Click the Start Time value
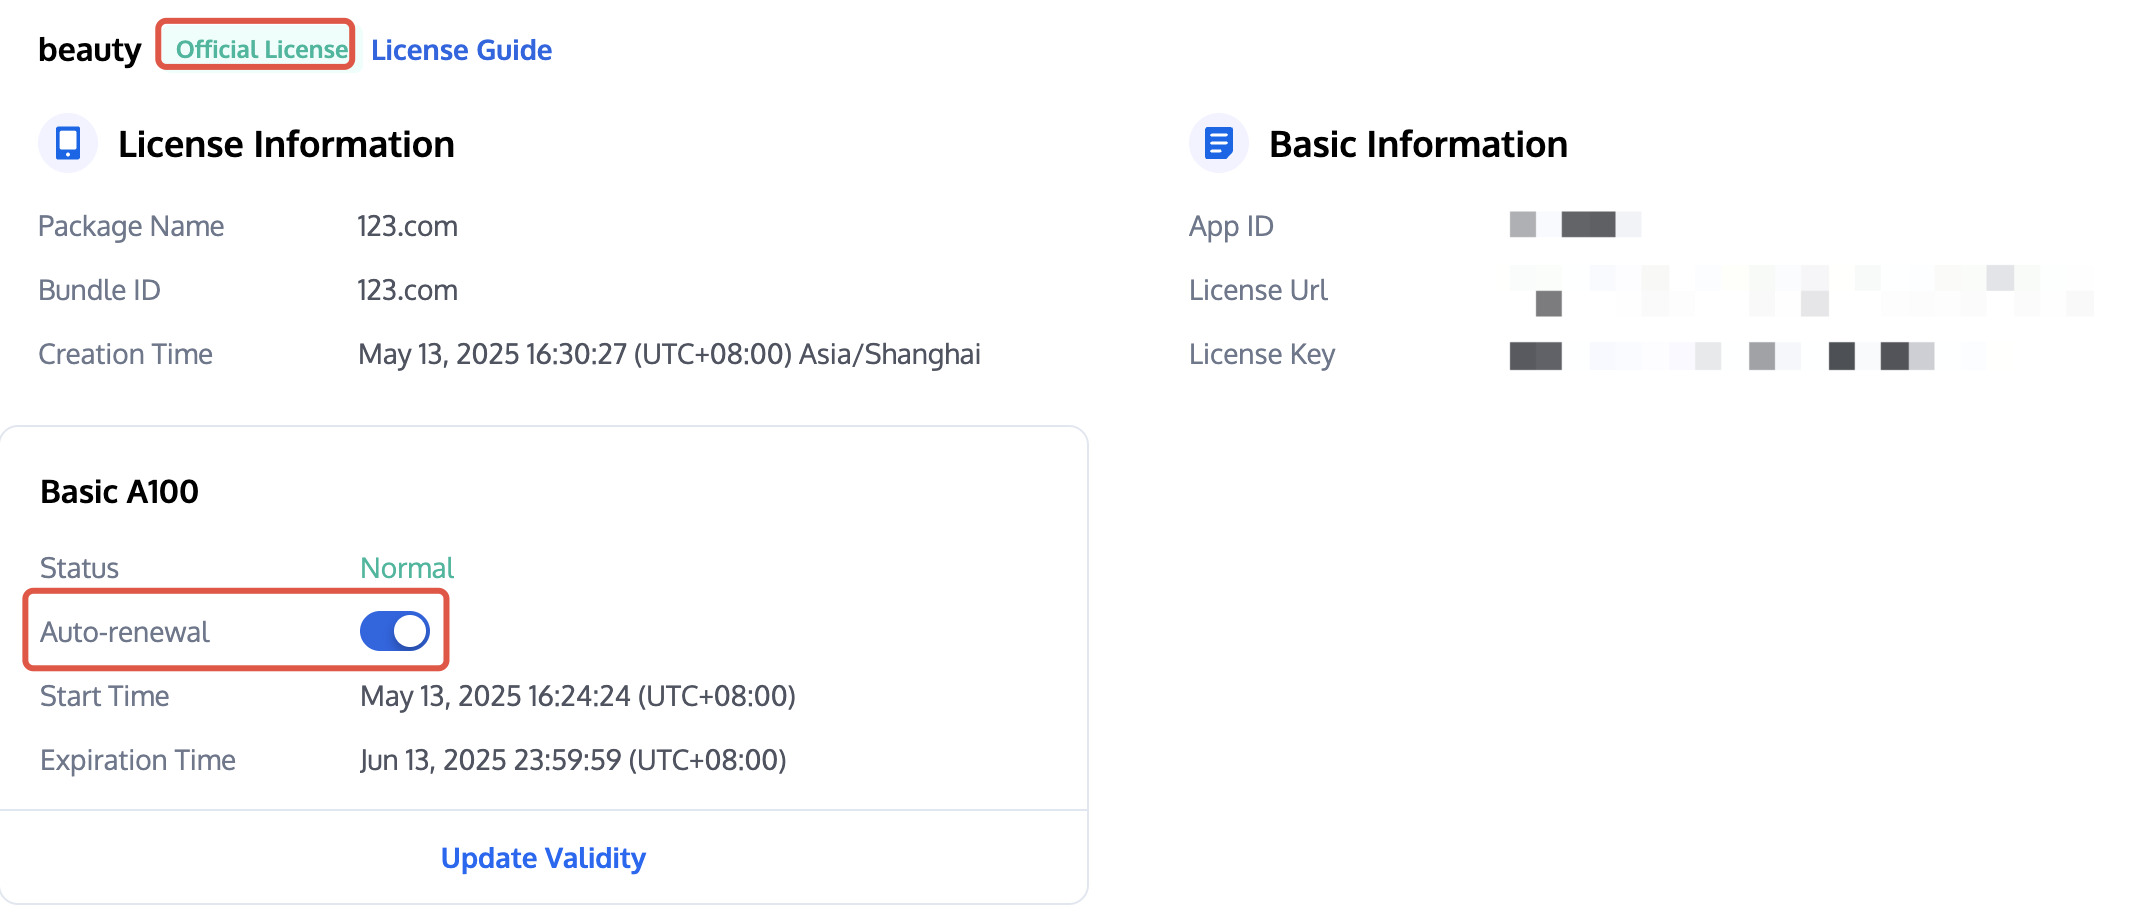The width and height of the screenshot is (2130, 916). 577,696
